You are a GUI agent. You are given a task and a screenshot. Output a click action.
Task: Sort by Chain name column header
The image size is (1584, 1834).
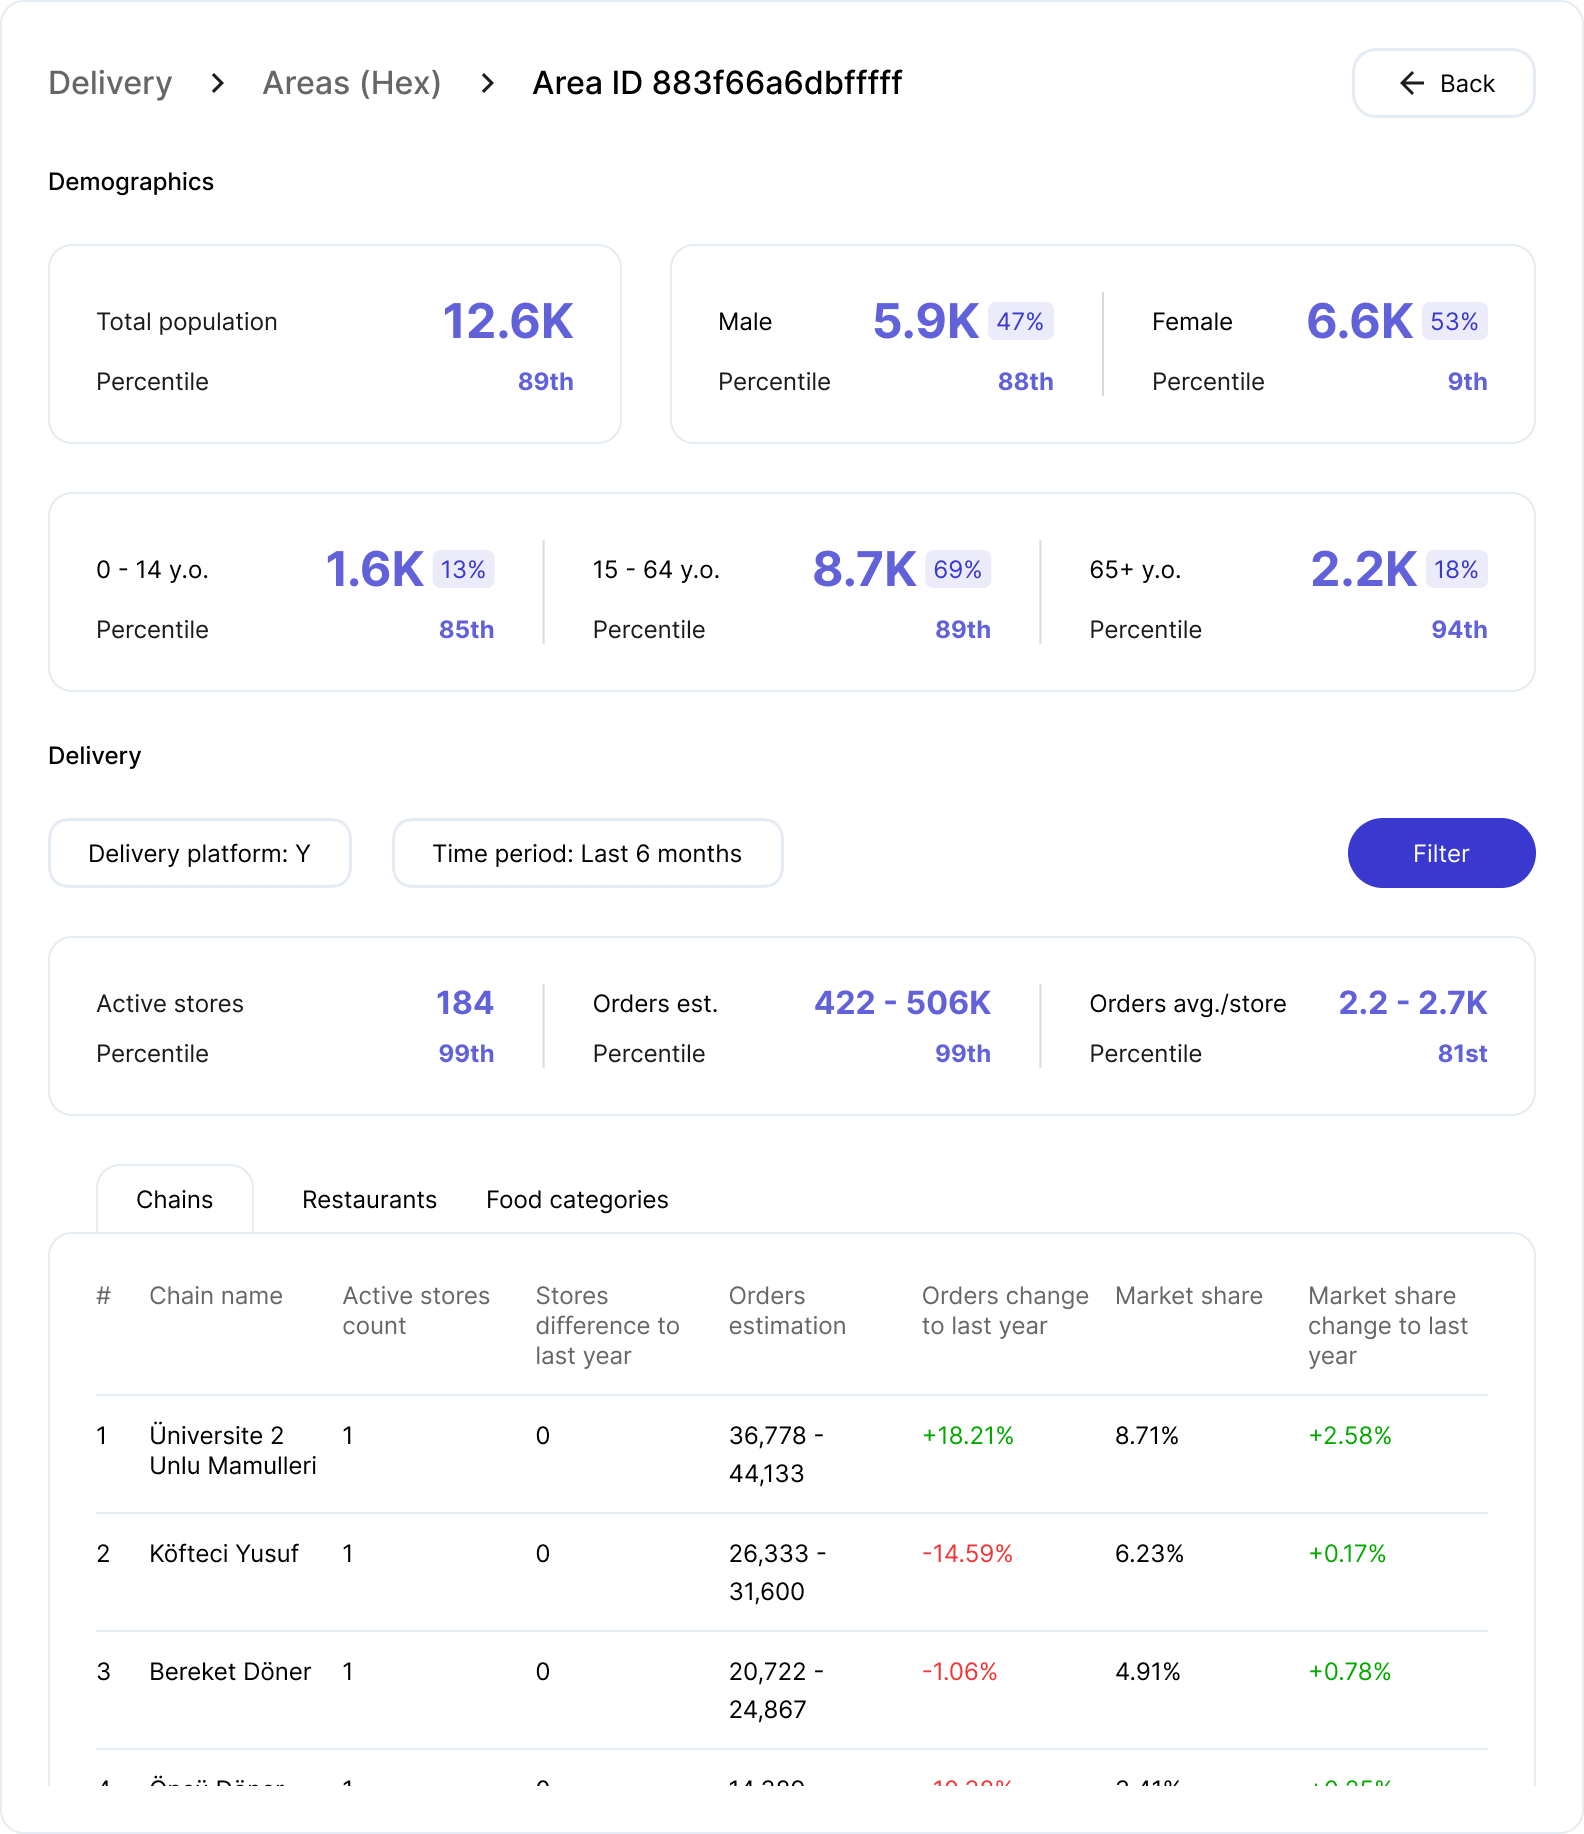[x=216, y=1295]
